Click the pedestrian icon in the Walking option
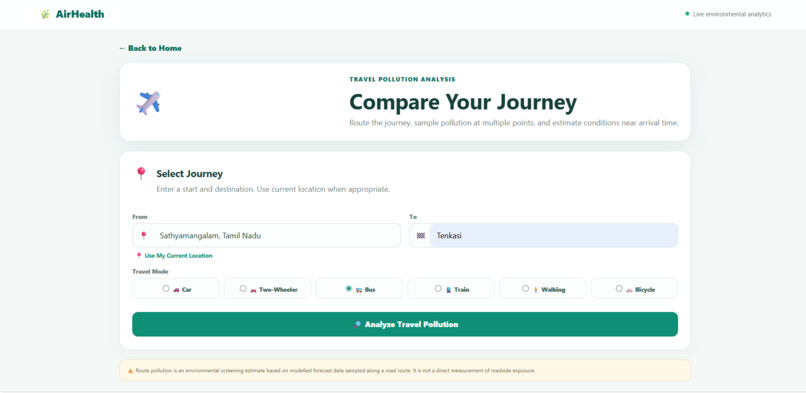The image size is (806, 393). point(536,290)
